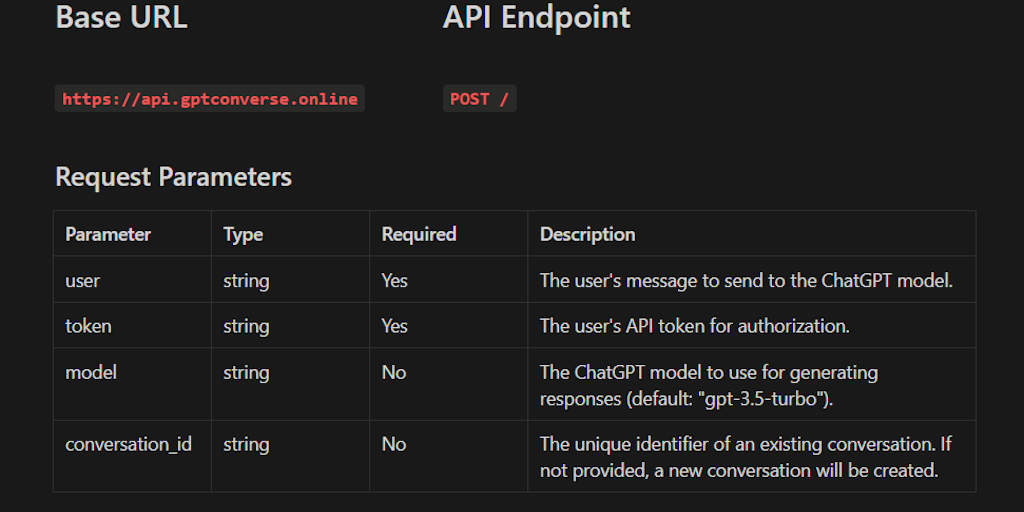Click the POST / endpoint code block
This screenshot has height=512, width=1024.
coord(479,99)
